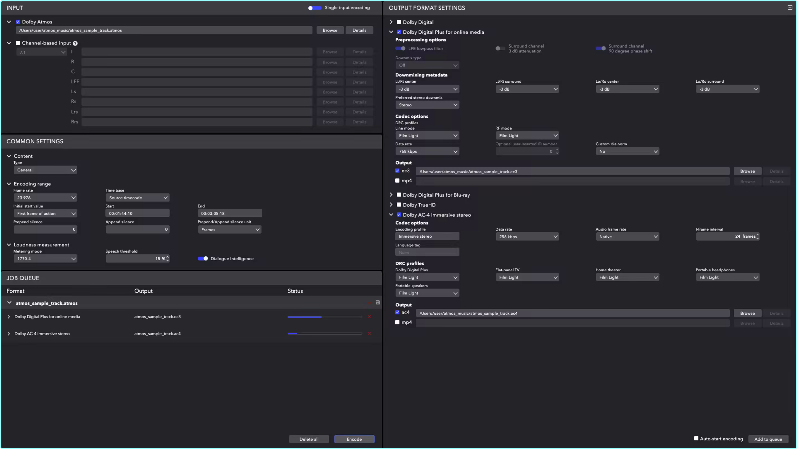This screenshot has height=449, width=797.
Task: Collapse atmos_sample_track.atmos job group
Action: 9,303
